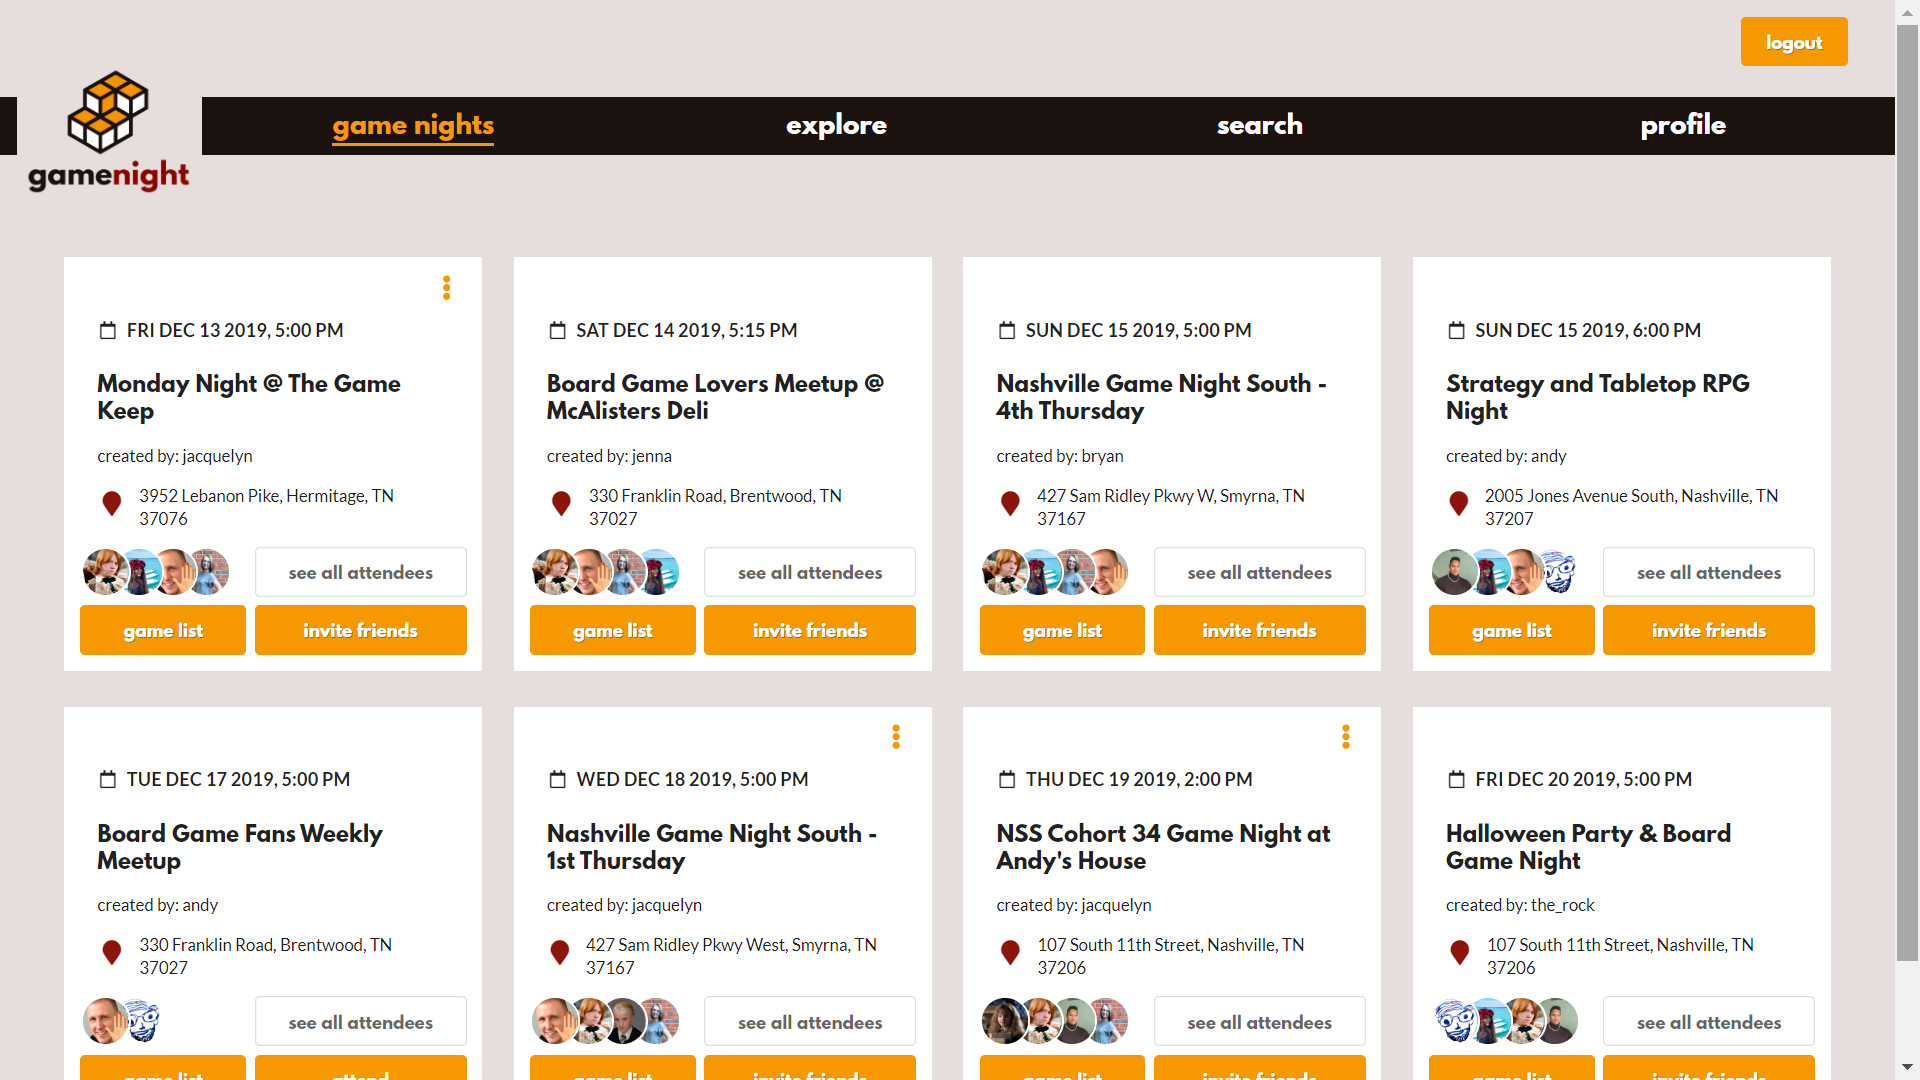The height and width of the screenshot is (1080, 1920).
Task: See all attendees for Monday Night event
Action: (x=360, y=572)
